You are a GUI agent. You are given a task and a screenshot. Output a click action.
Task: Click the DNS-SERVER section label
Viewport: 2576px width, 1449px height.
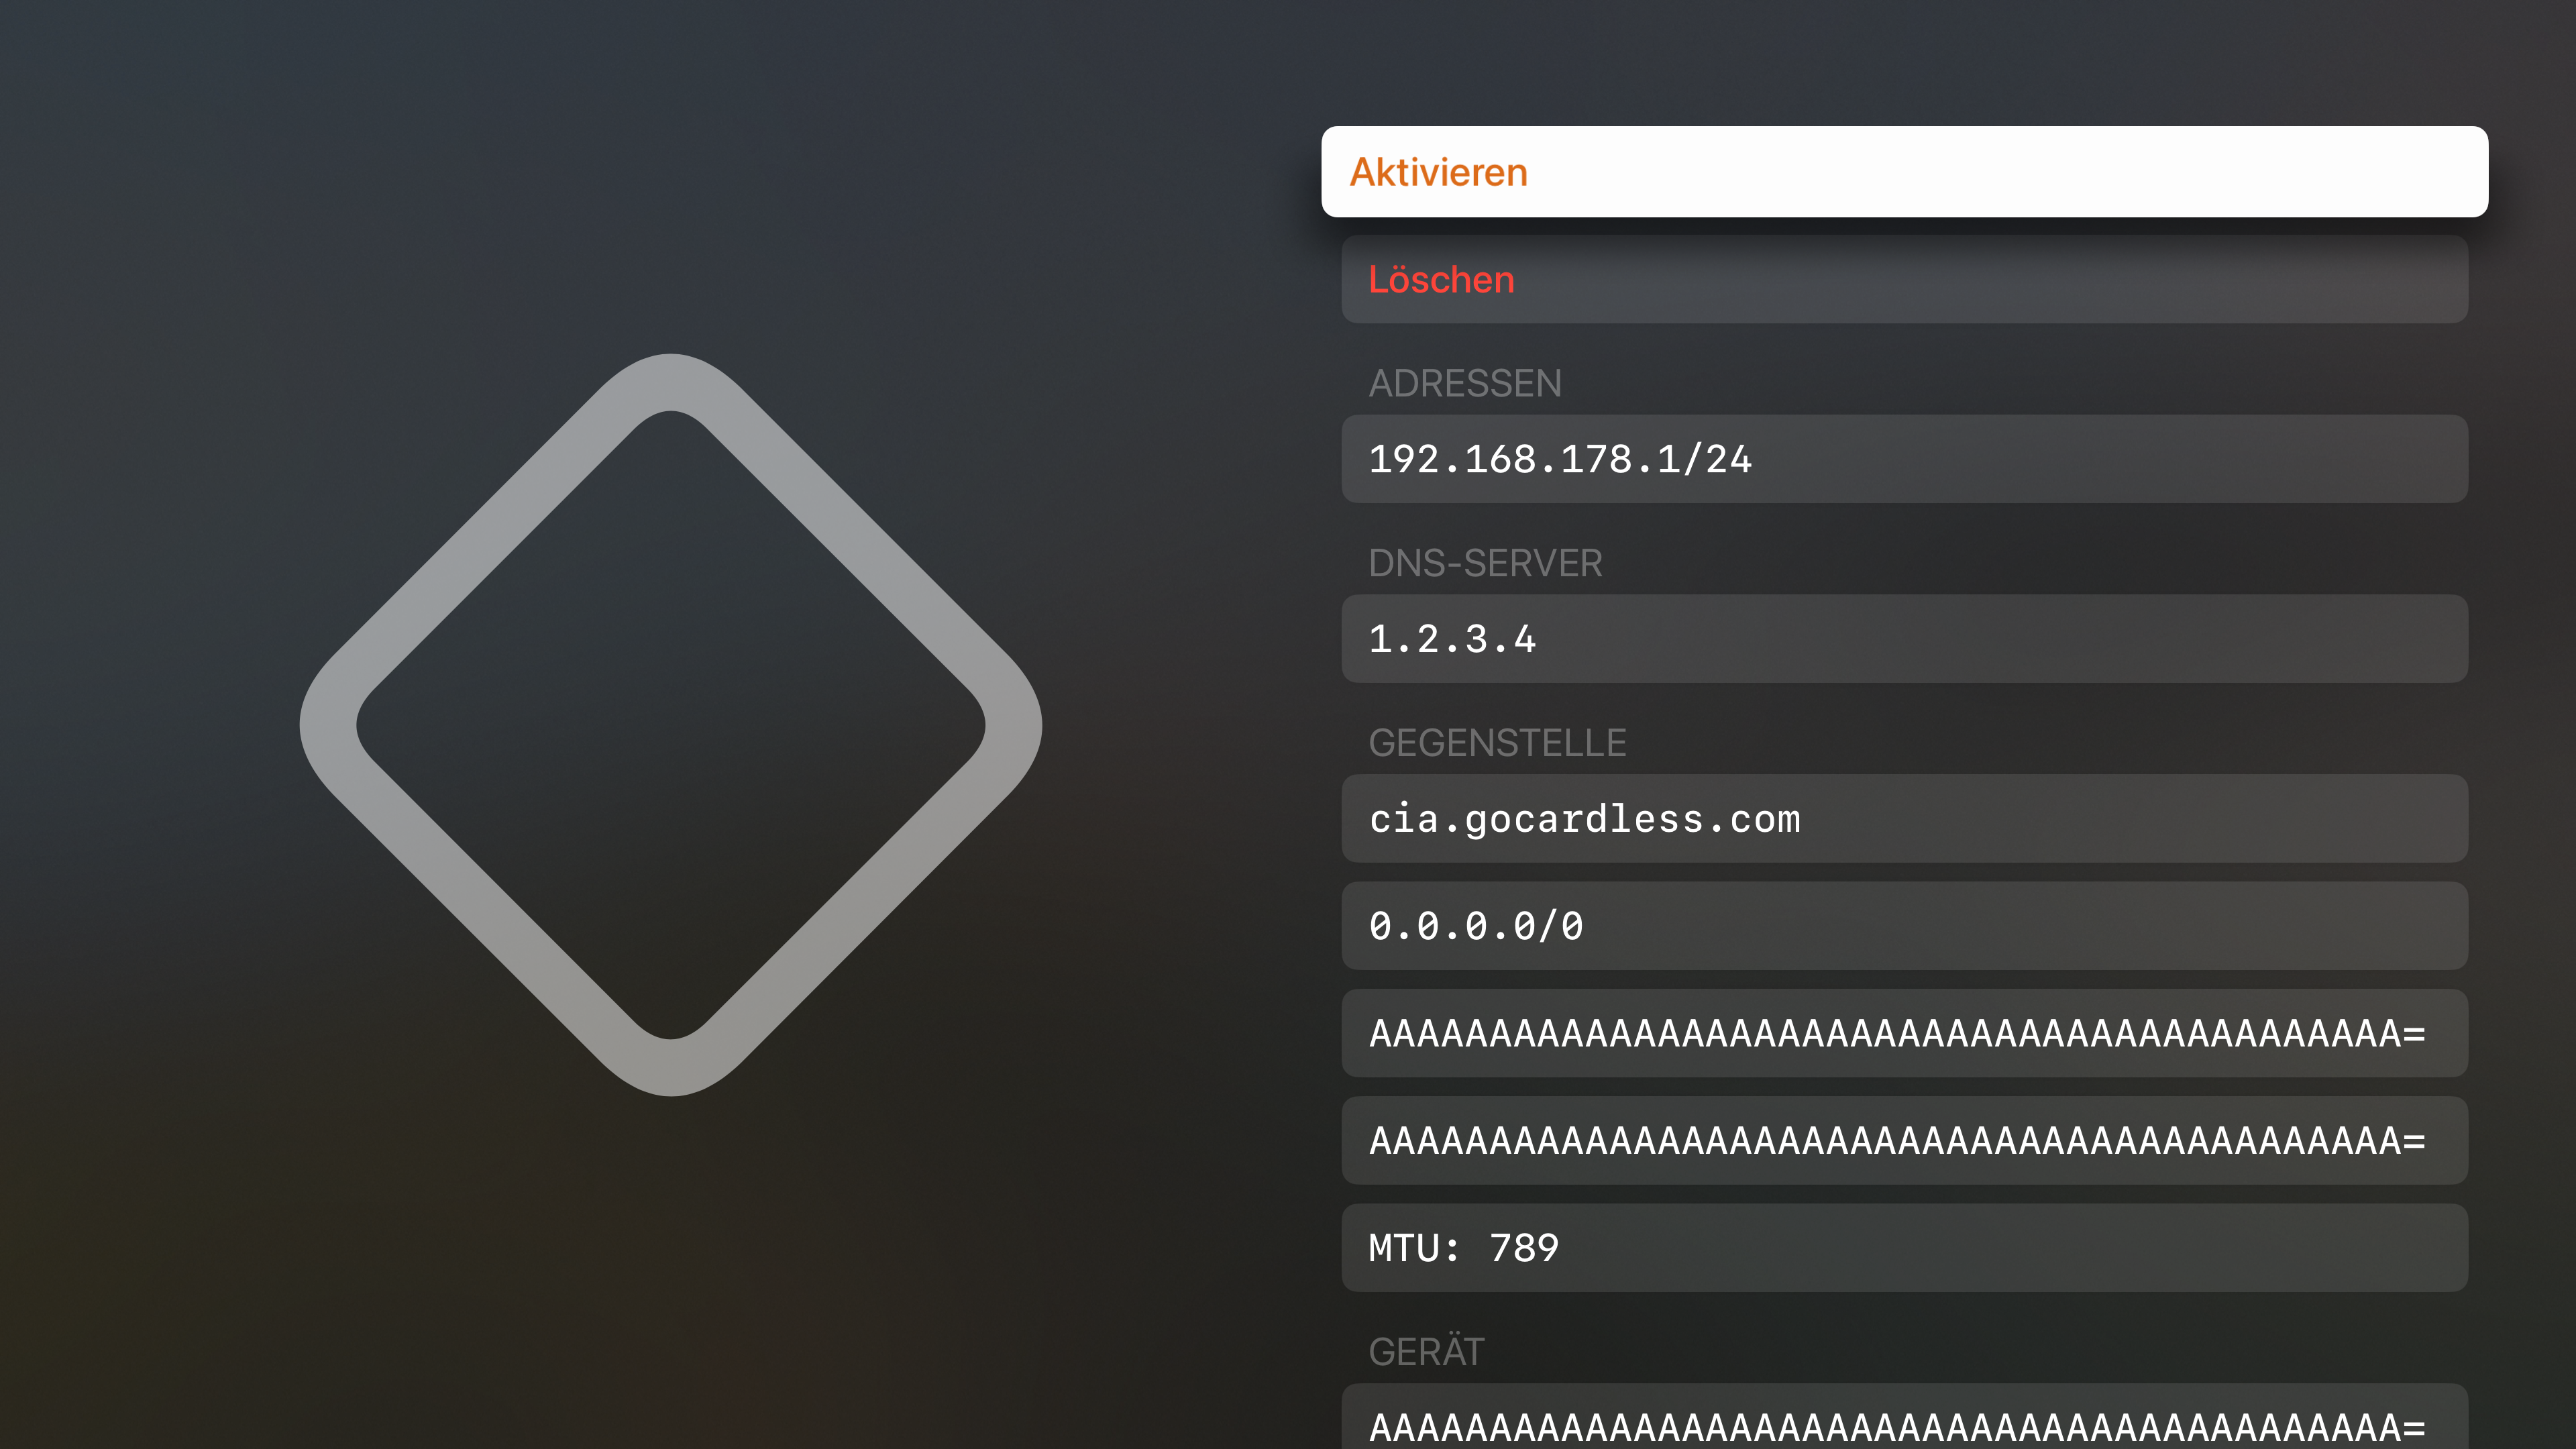point(1485,563)
